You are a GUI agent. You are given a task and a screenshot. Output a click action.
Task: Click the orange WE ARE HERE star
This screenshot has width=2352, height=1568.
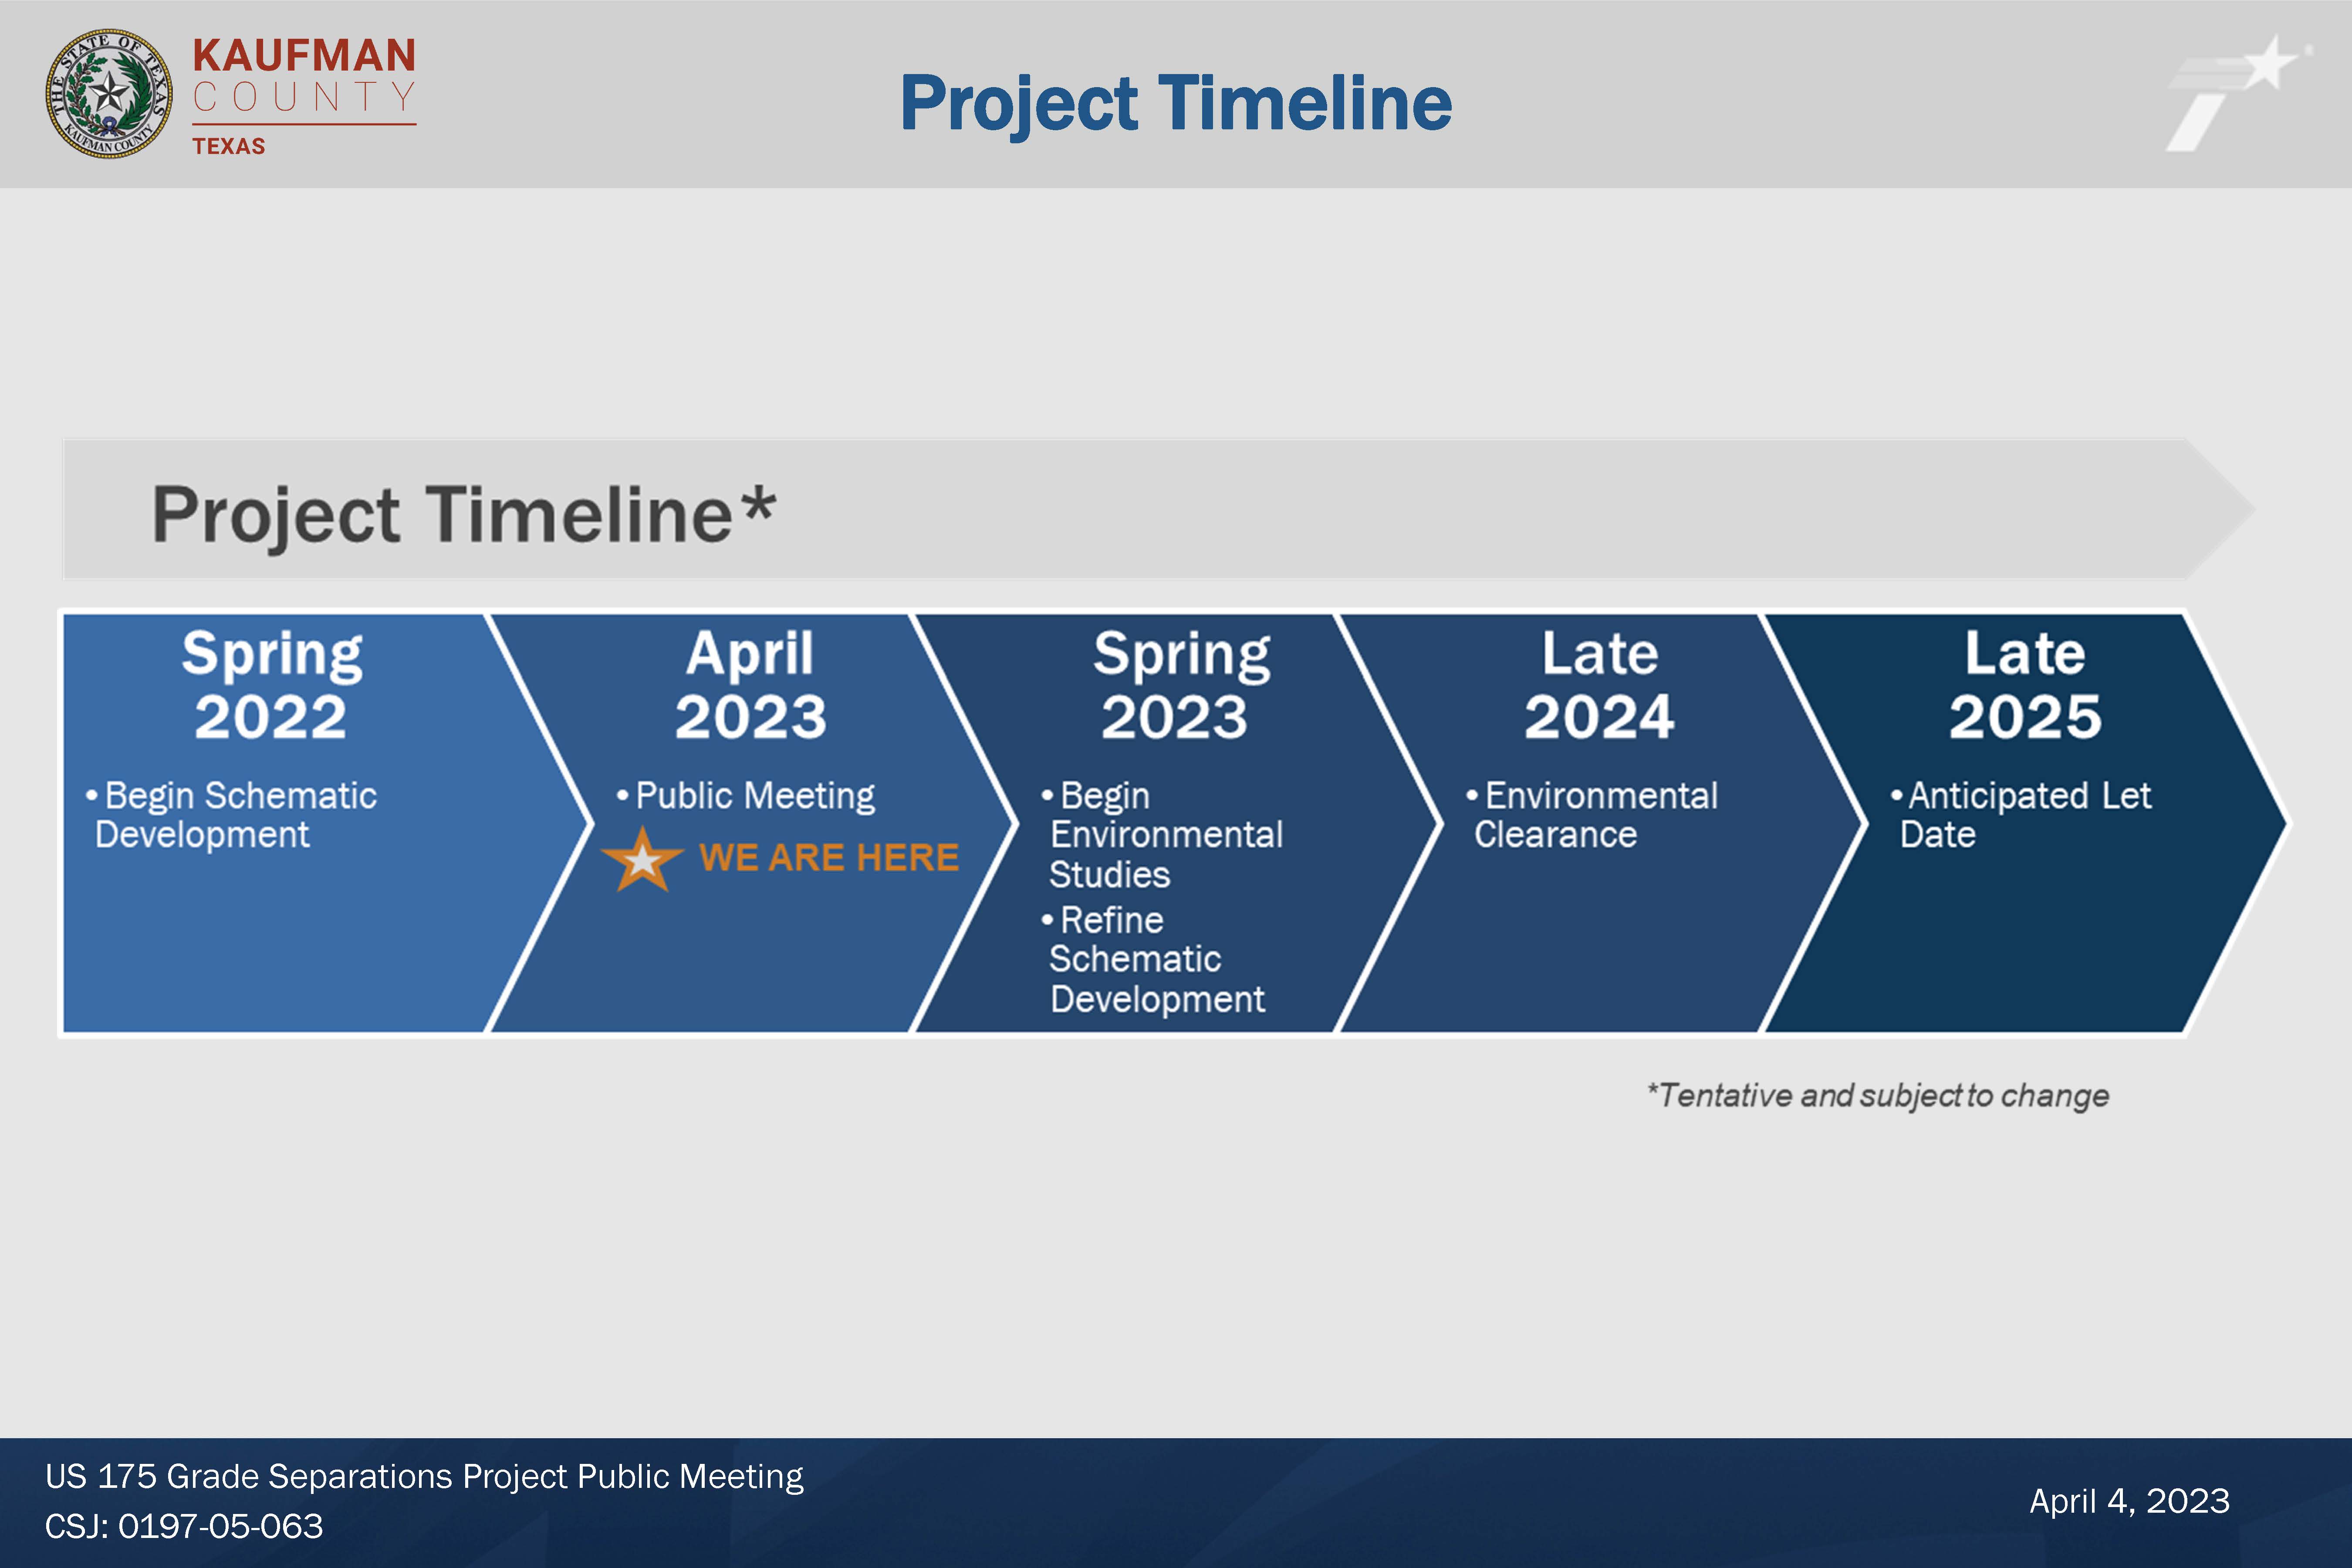tap(642, 859)
